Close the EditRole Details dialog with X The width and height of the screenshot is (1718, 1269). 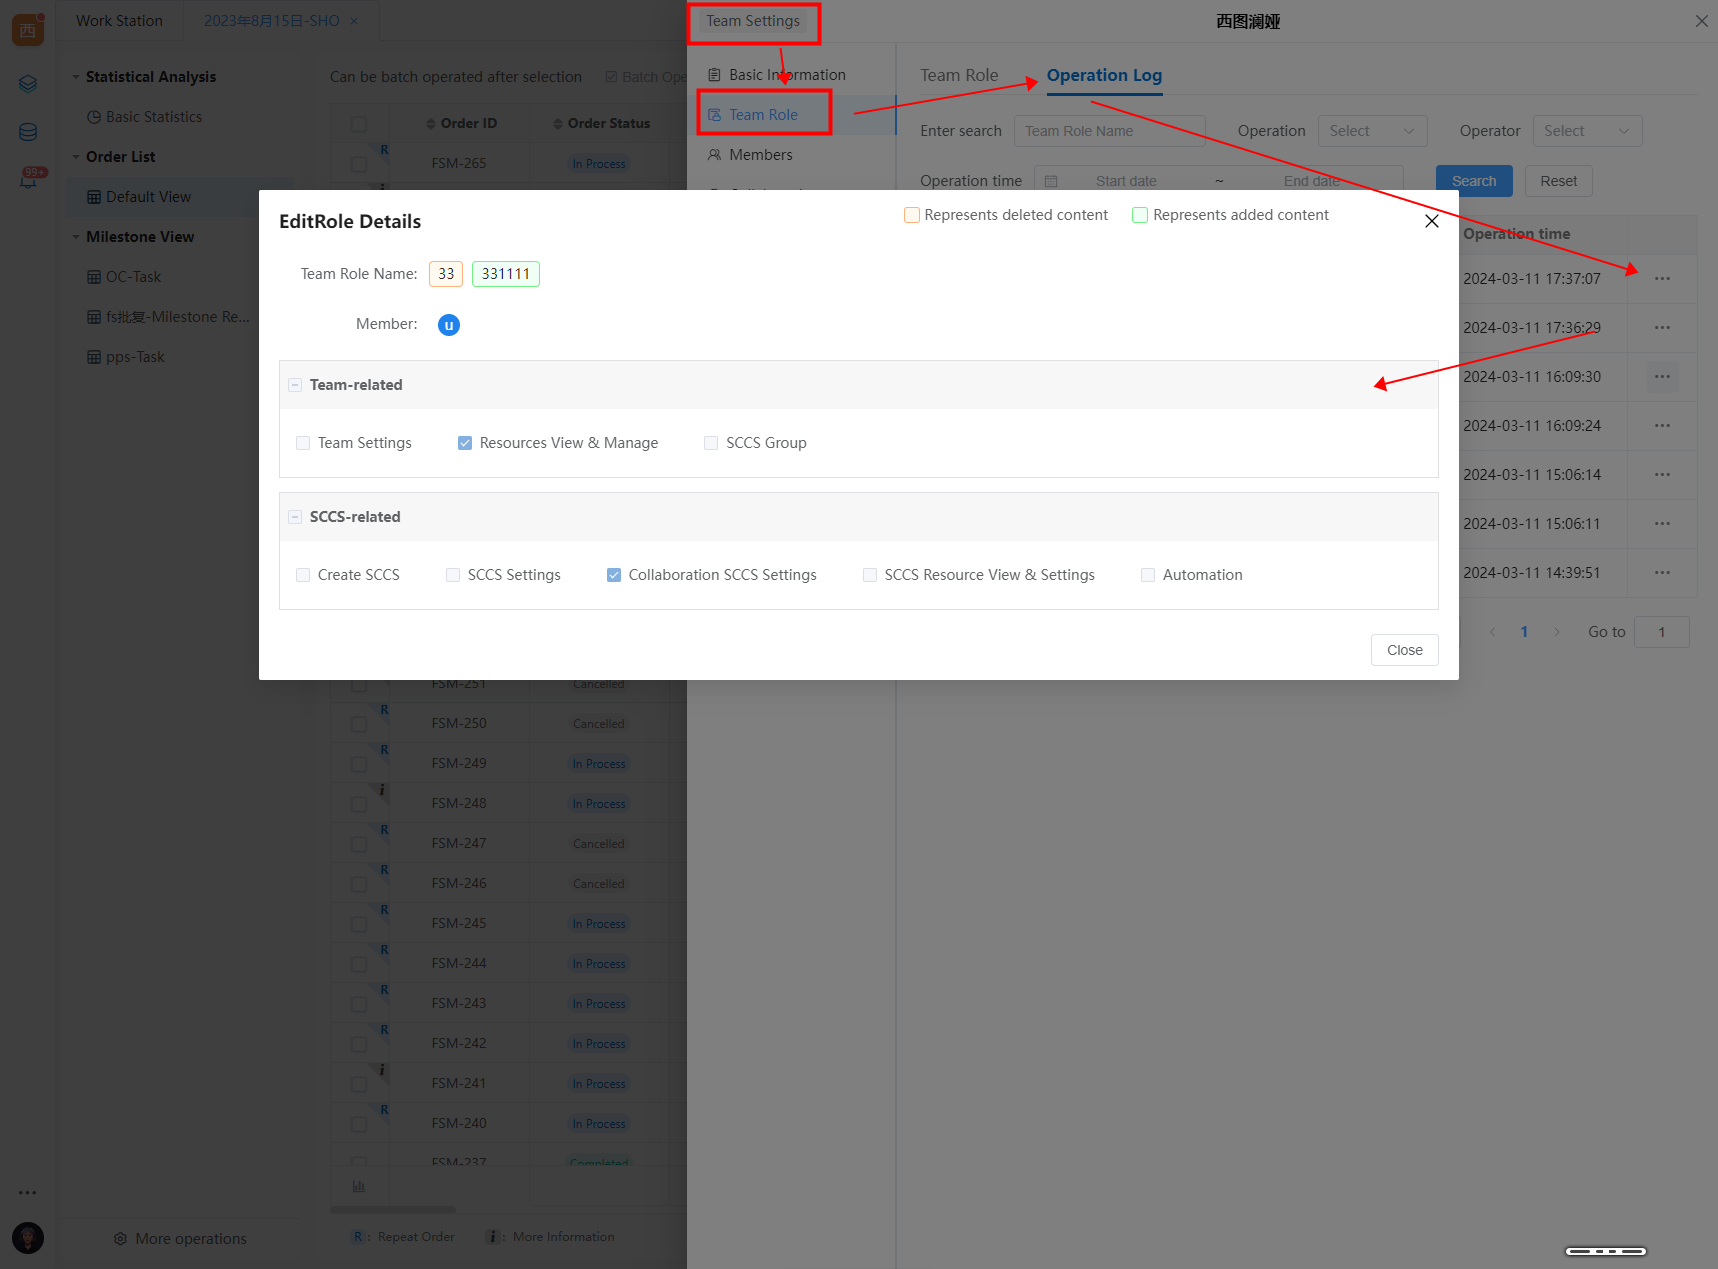pos(1431,221)
